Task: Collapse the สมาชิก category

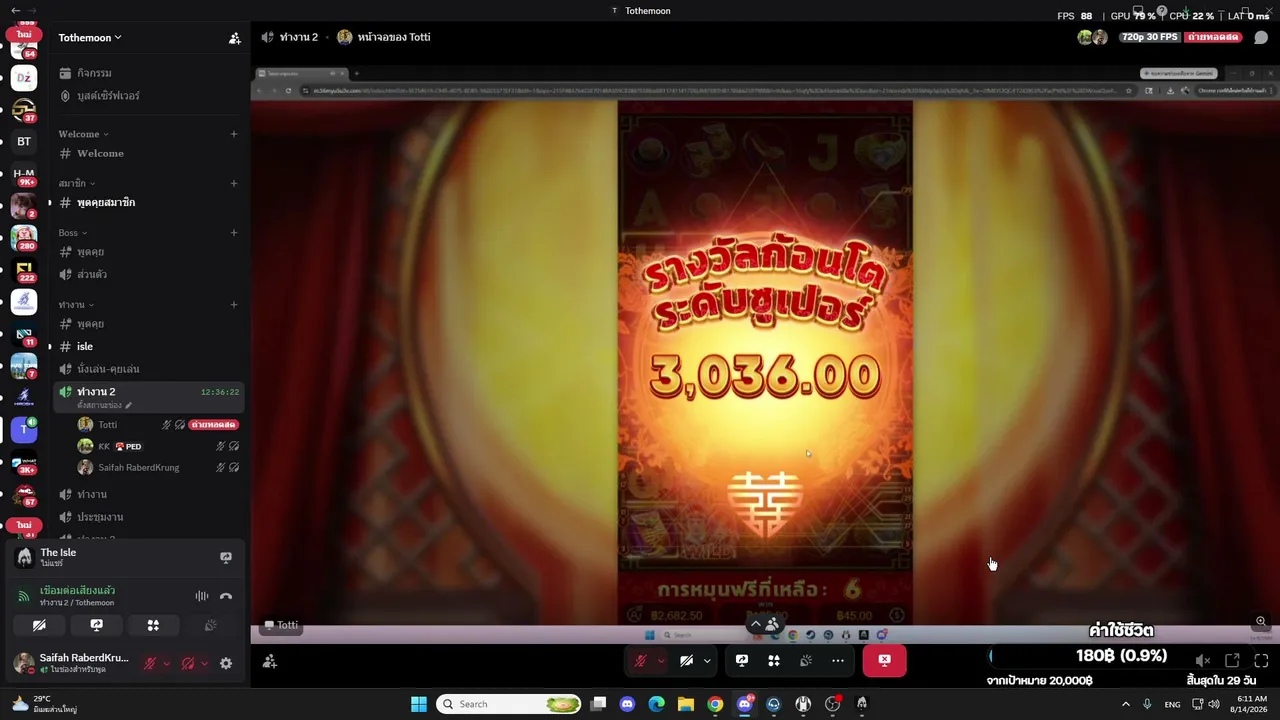Action: point(76,183)
